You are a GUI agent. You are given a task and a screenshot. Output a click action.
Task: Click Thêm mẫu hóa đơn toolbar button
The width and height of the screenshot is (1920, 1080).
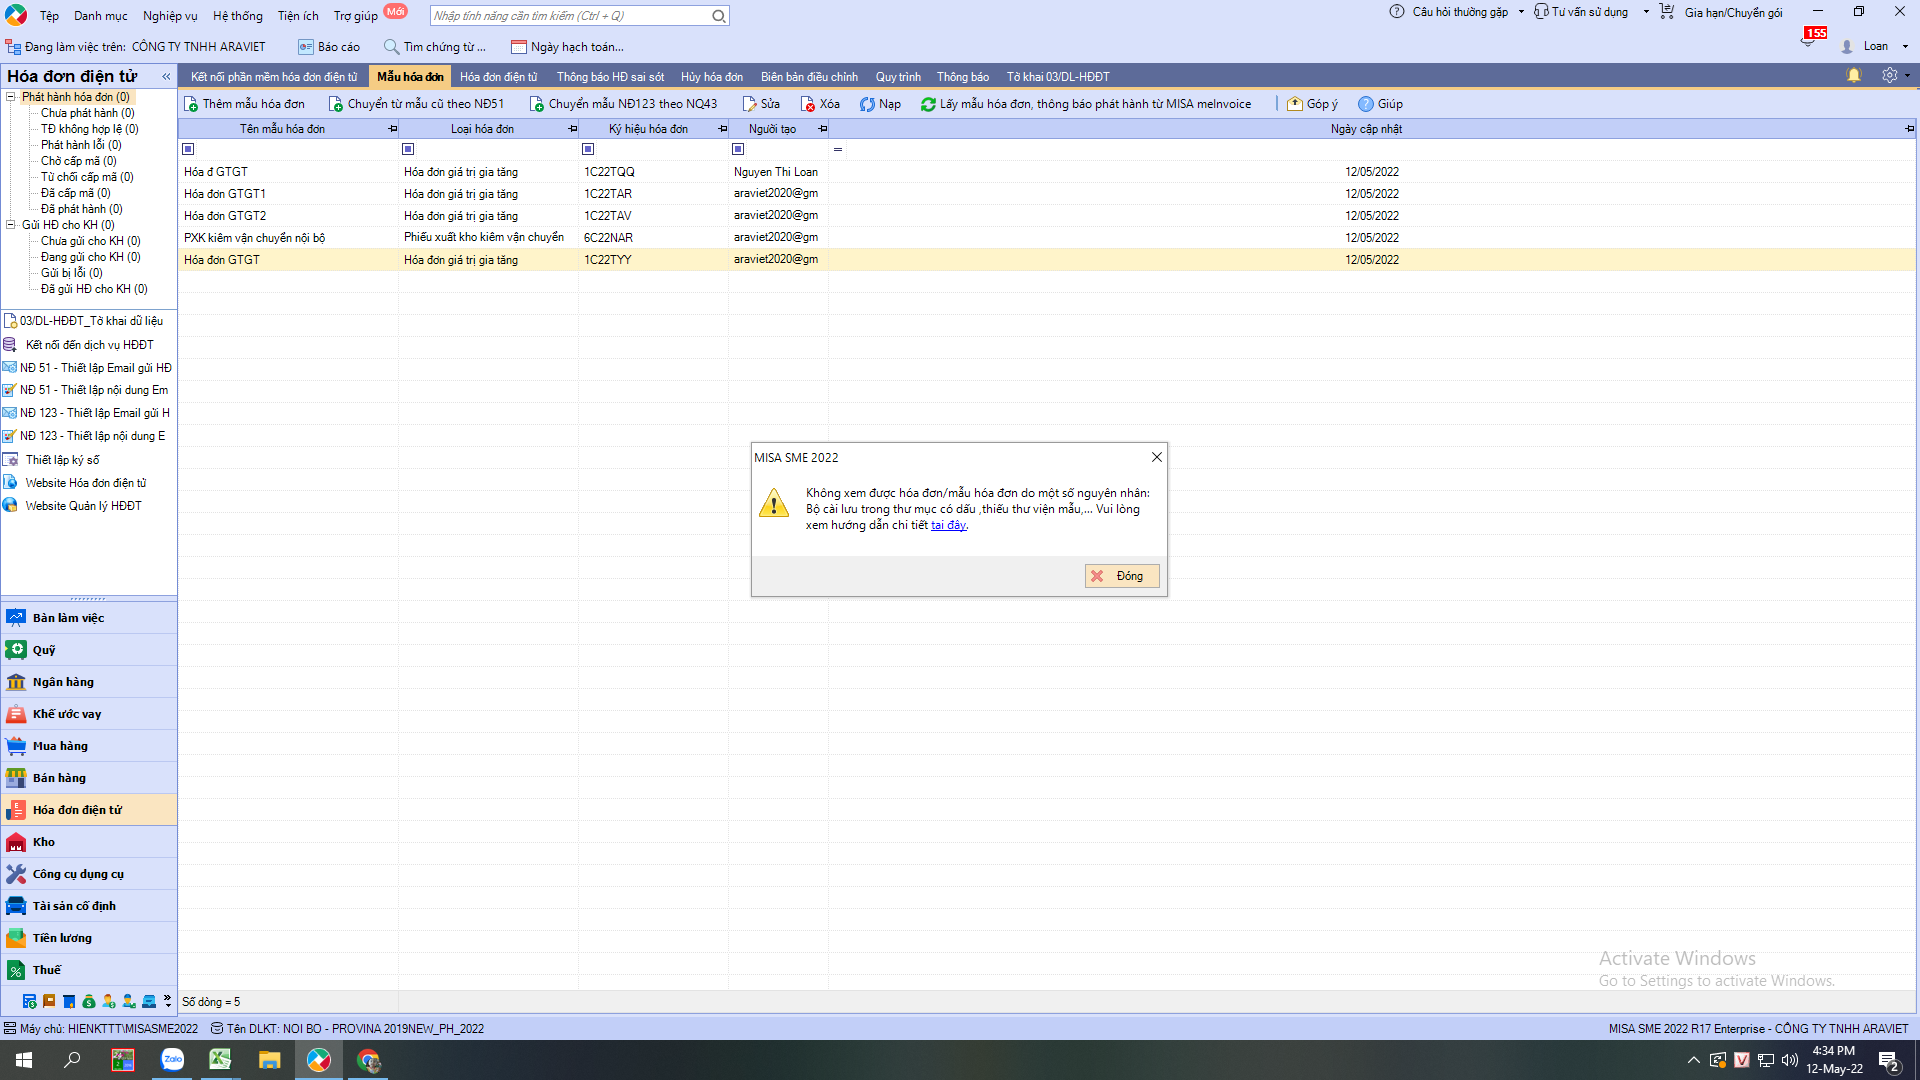click(244, 104)
